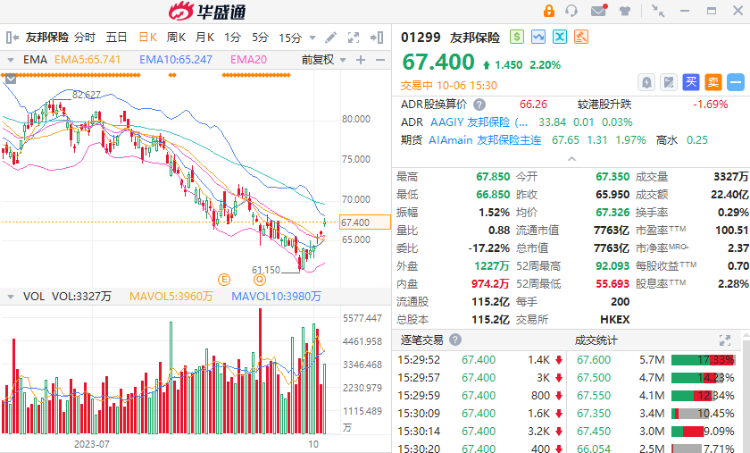The width and height of the screenshot is (750, 453).
Task: Click 市盈率TTM value 100.51
Action: tap(731, 230)
